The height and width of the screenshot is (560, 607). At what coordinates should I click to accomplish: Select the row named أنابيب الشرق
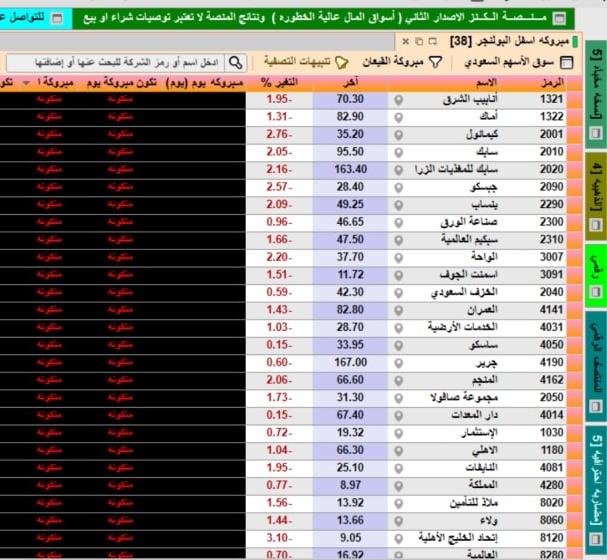470,100
